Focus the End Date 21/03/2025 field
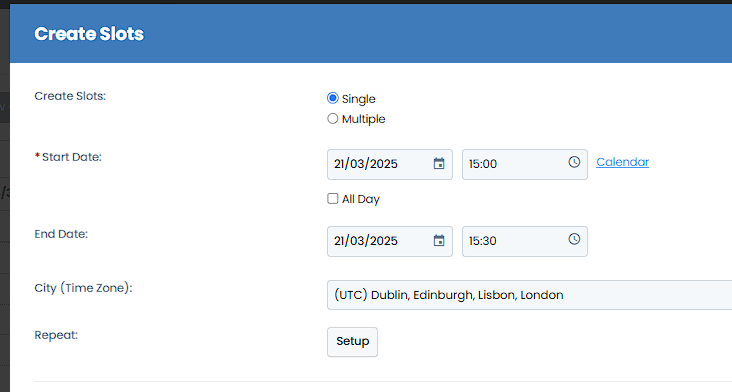The height and width of the screenshot is (392, 732). pyautogui.click(x=390, y=241)
